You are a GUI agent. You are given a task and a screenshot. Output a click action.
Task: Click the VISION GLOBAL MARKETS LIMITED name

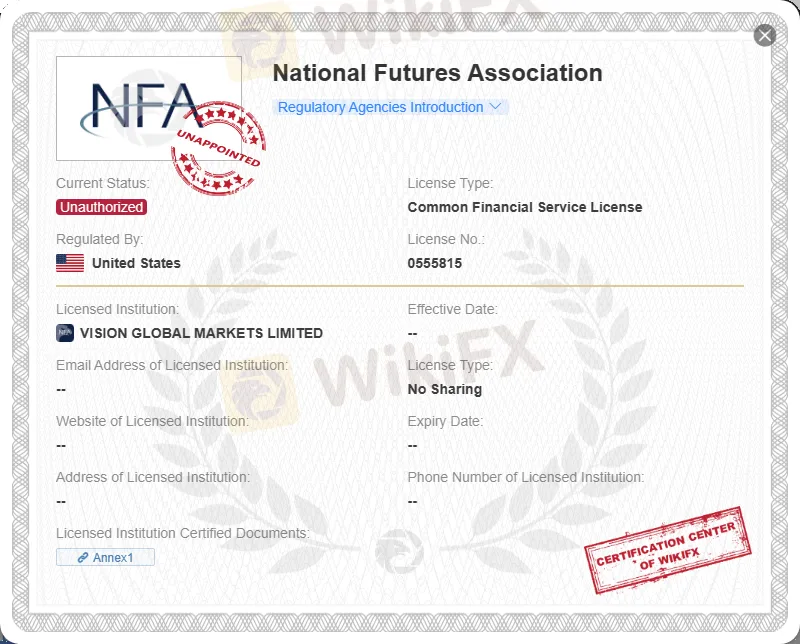[x=200, y=333]
